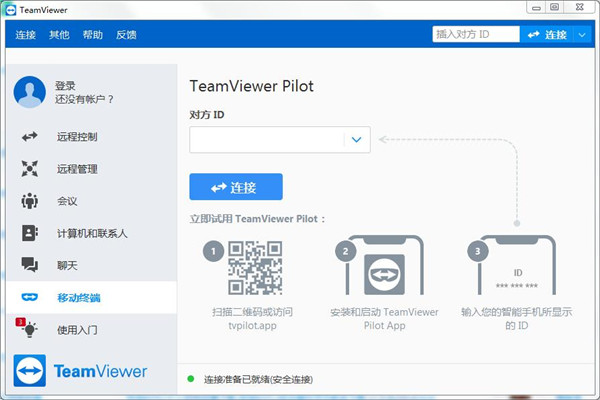The width and height of the screenshot is (600, 400).
Task: Select the 移动终端 AR glasses icon
Action: pos(29,297)
